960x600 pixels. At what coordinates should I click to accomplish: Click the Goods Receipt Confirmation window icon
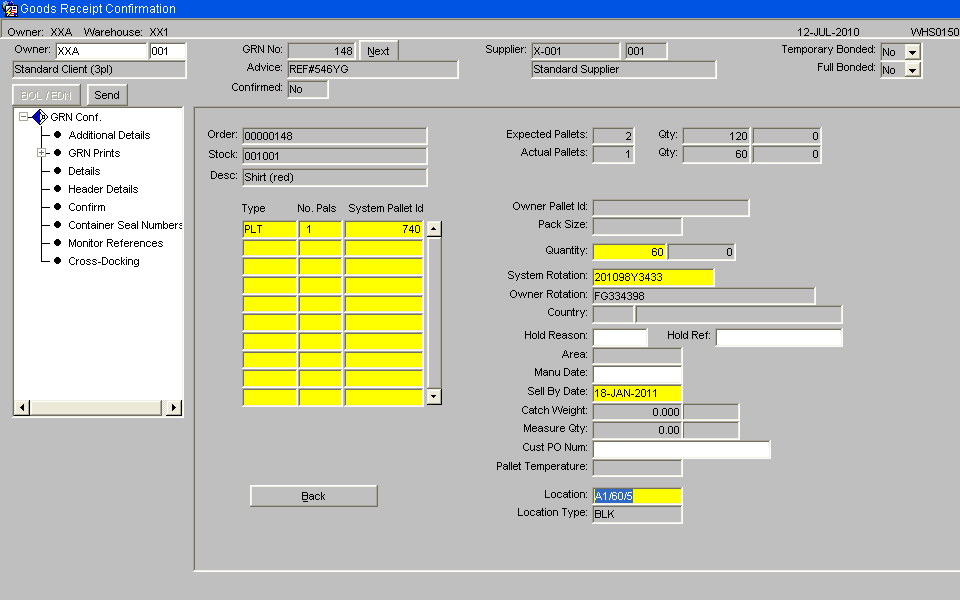pos(10,9)
